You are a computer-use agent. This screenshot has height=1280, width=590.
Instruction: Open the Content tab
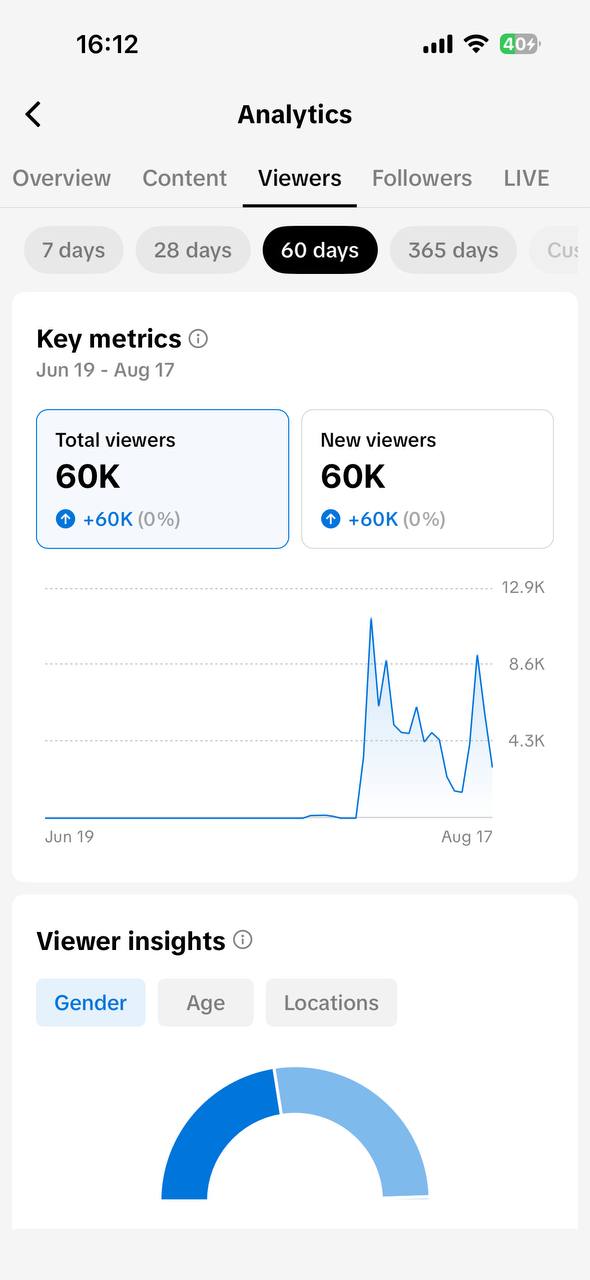185,178
